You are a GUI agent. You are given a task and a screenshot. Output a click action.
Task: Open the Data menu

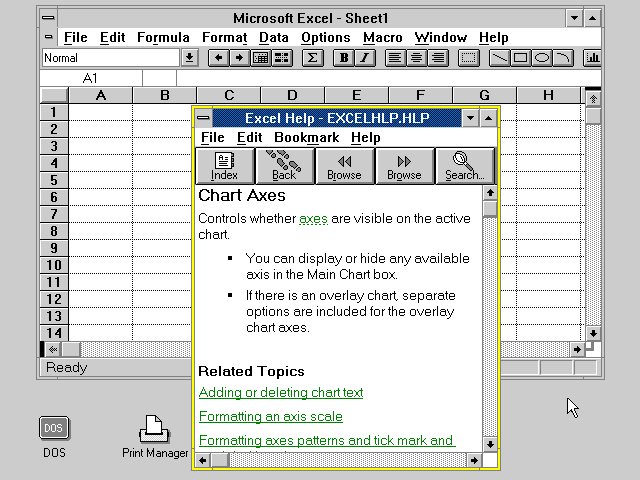[x=274, y=38]
